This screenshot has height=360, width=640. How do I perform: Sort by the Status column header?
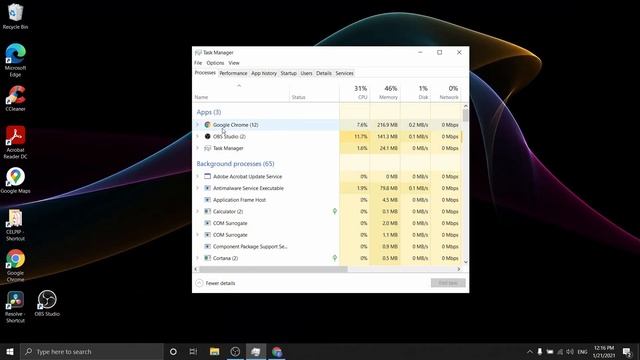pos(314,93)
